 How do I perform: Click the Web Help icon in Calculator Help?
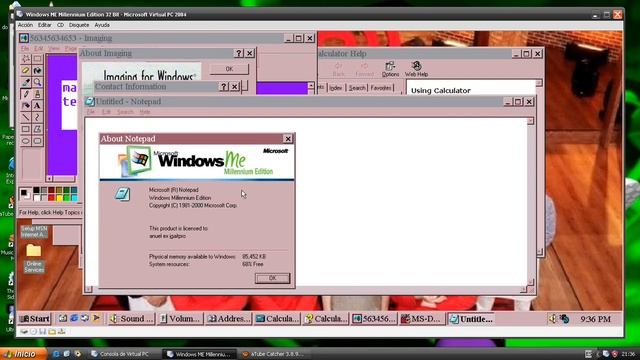point(416,69)
